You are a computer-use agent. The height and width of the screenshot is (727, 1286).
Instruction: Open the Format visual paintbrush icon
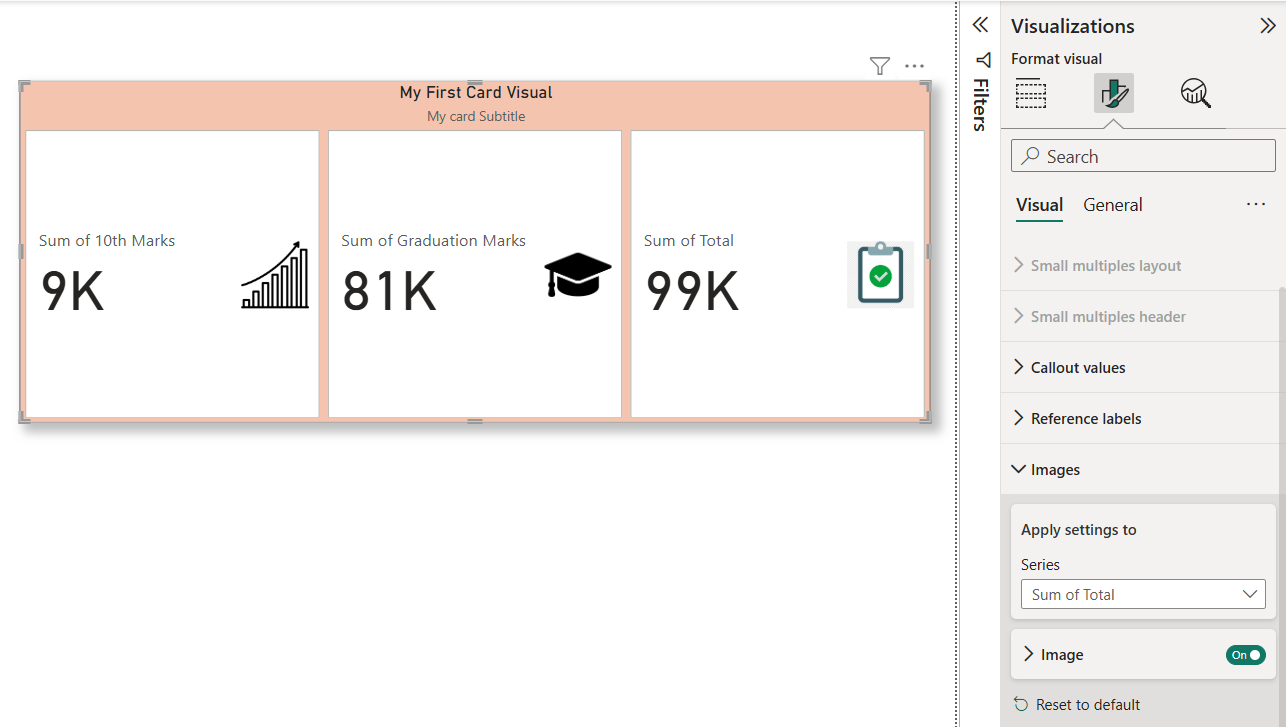(1113, 92)
